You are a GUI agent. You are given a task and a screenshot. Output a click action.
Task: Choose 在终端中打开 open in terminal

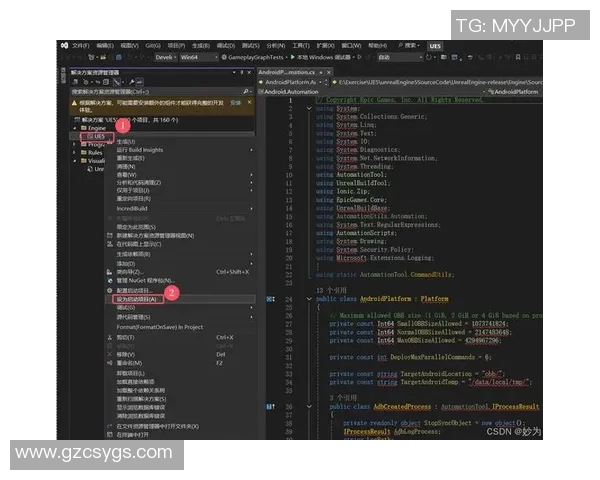(132, 435)
